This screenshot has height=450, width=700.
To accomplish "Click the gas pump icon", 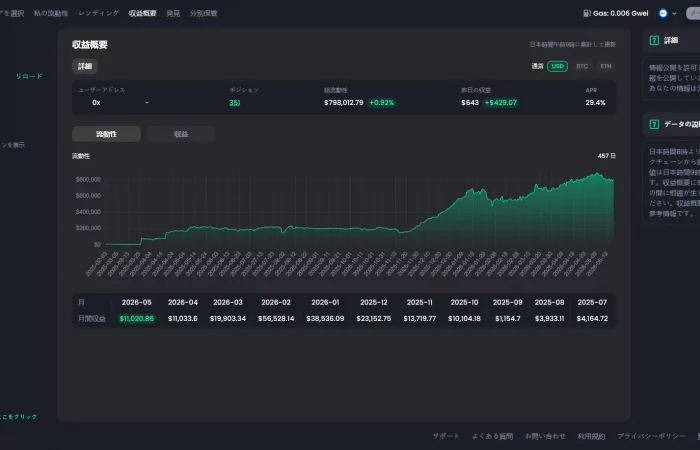I will (x=587, y=13).
